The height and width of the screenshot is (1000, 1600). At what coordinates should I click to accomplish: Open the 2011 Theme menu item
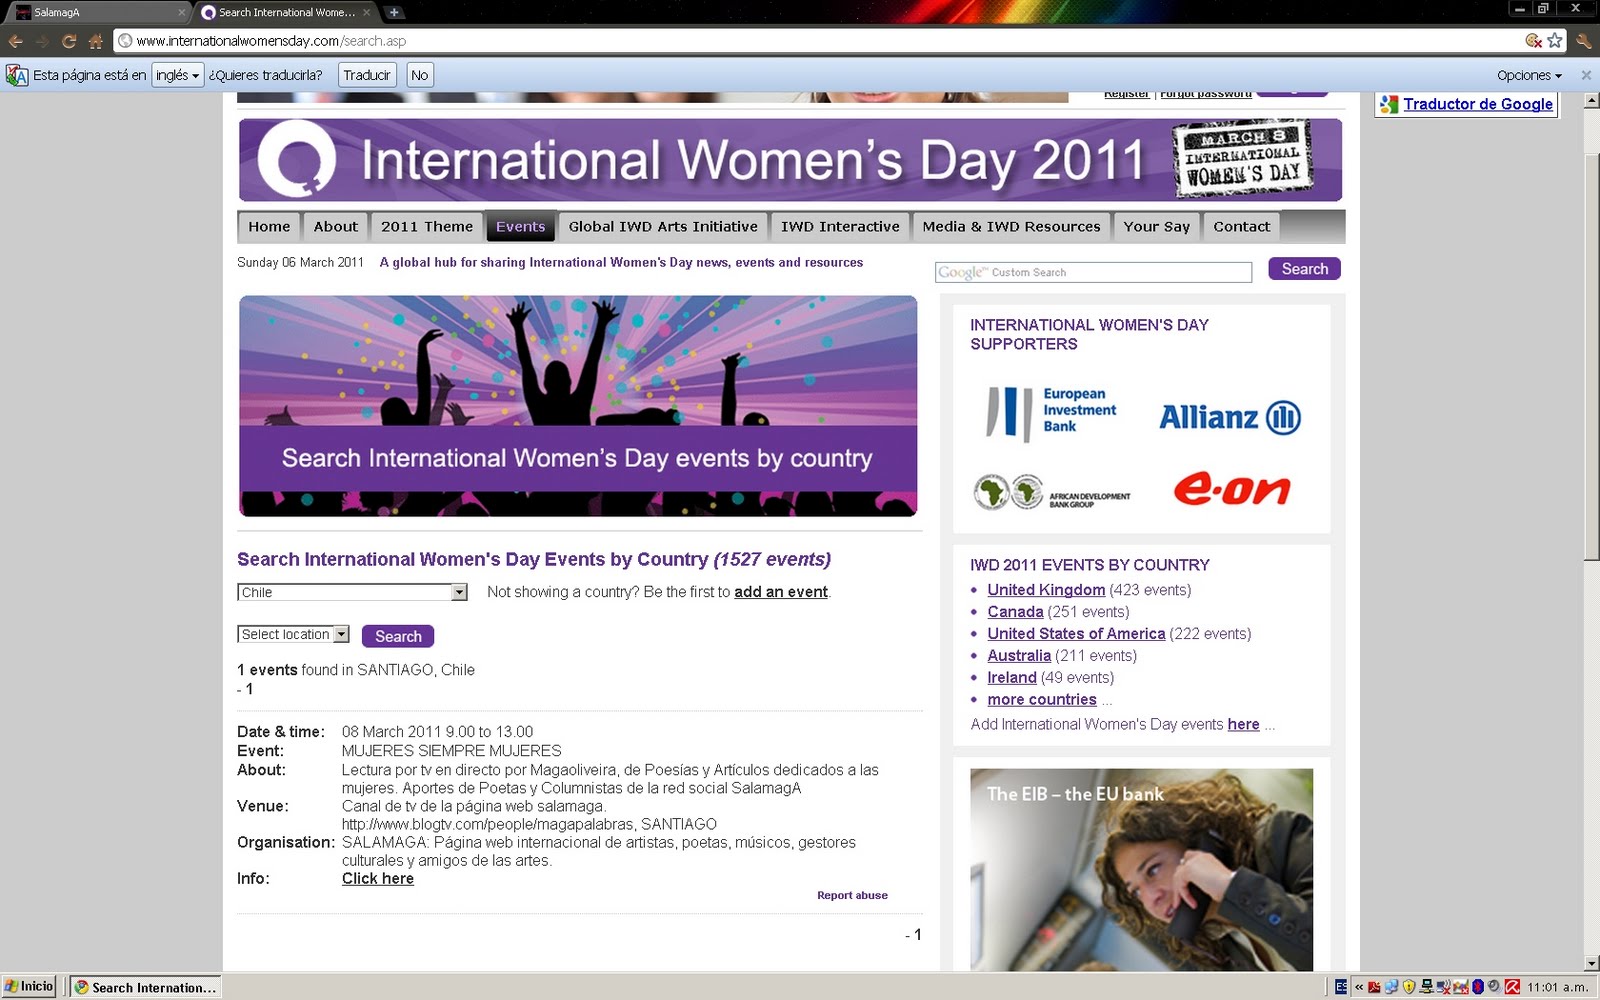(427, 227)
